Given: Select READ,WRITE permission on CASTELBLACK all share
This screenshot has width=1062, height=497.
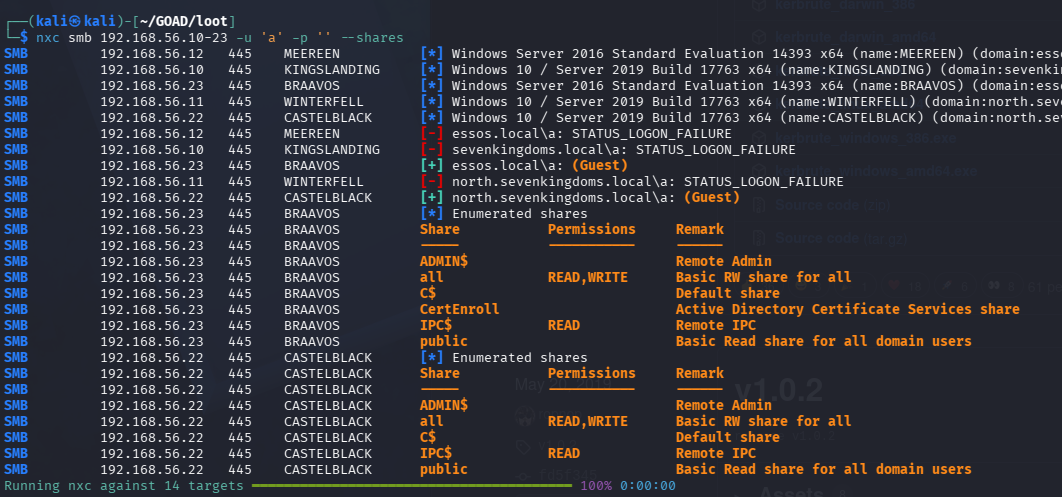Looking at the screenshot, I should tap(587, 421).
